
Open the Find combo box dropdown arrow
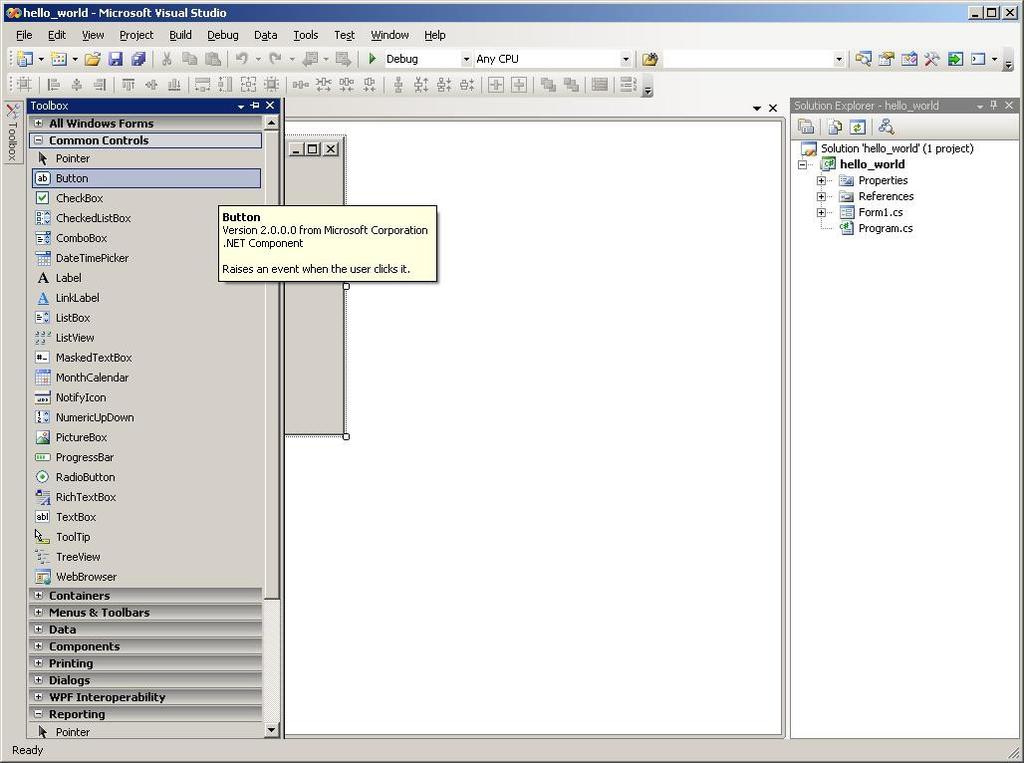click(839, 59)
